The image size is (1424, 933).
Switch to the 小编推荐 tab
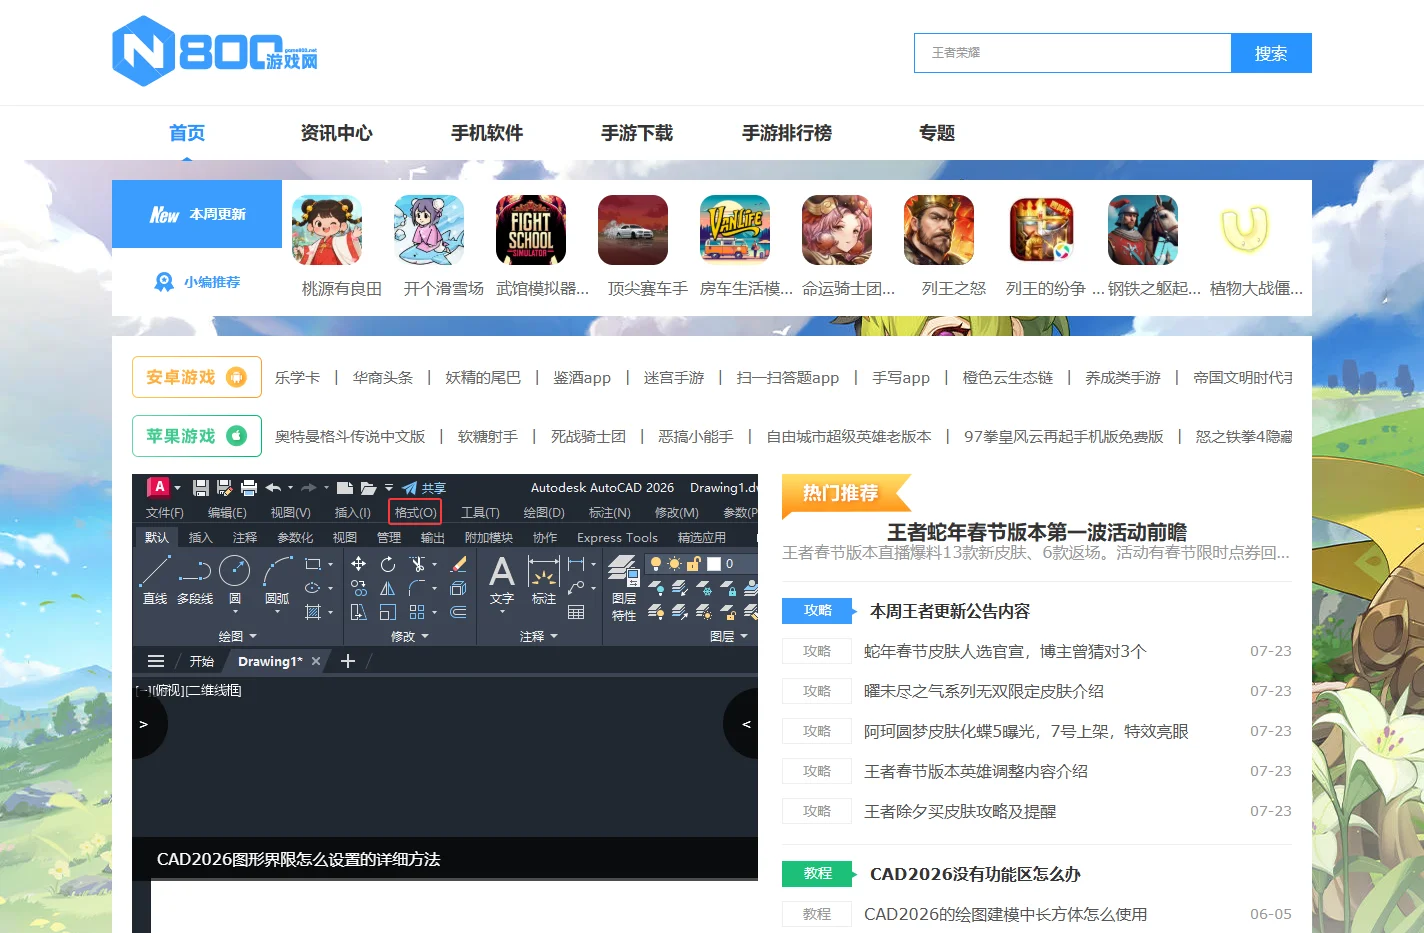tap(197, 282)
